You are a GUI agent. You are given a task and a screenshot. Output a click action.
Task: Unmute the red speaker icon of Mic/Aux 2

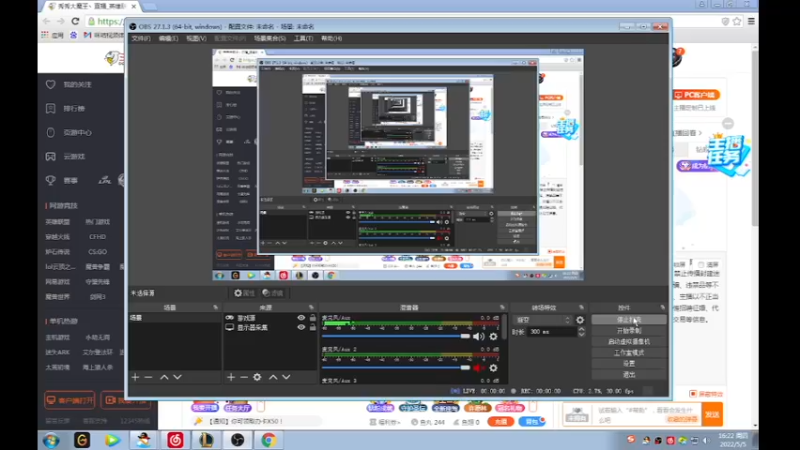click(478, 367)
